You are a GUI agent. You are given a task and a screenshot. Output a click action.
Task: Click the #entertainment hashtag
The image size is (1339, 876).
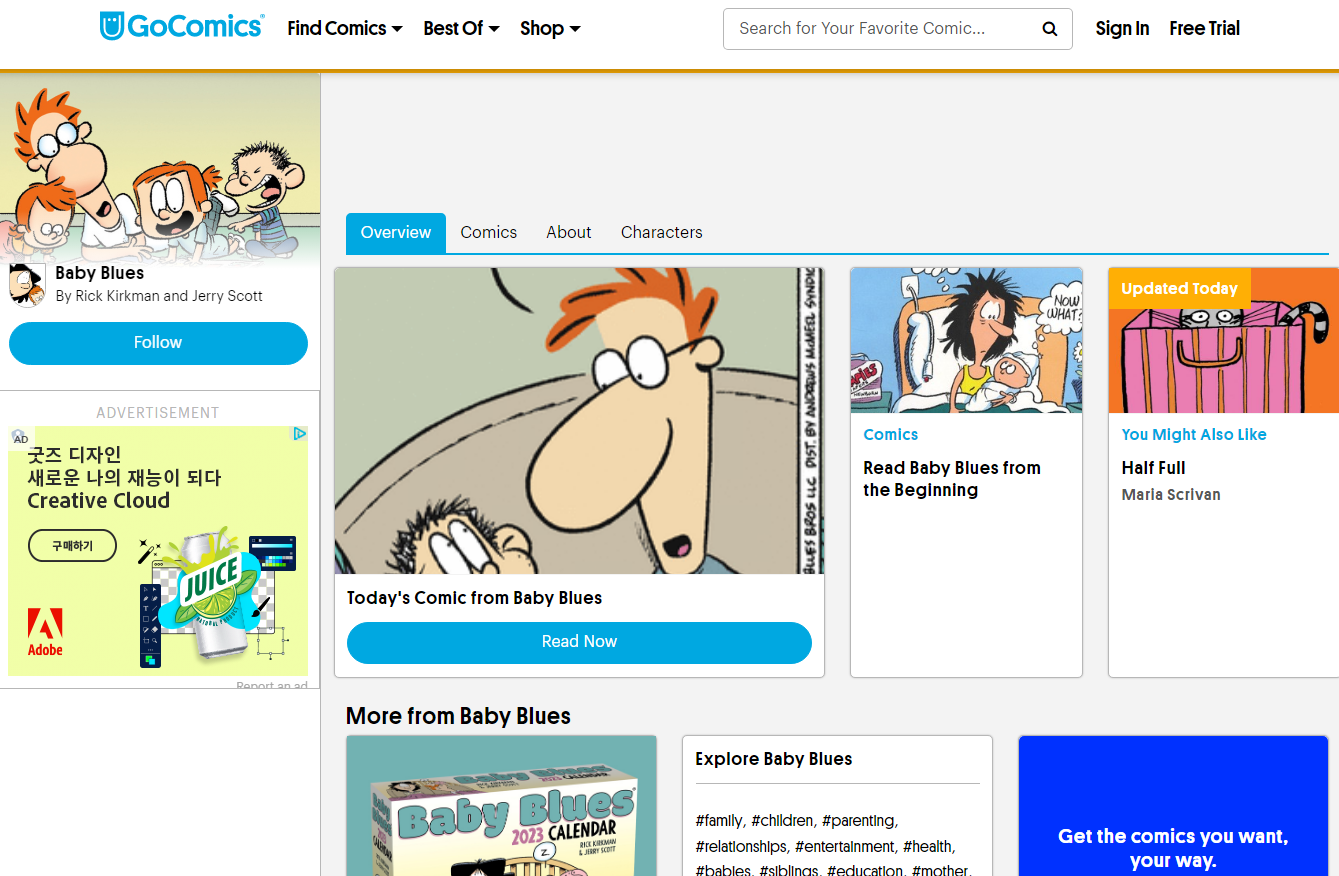point(844,847)
